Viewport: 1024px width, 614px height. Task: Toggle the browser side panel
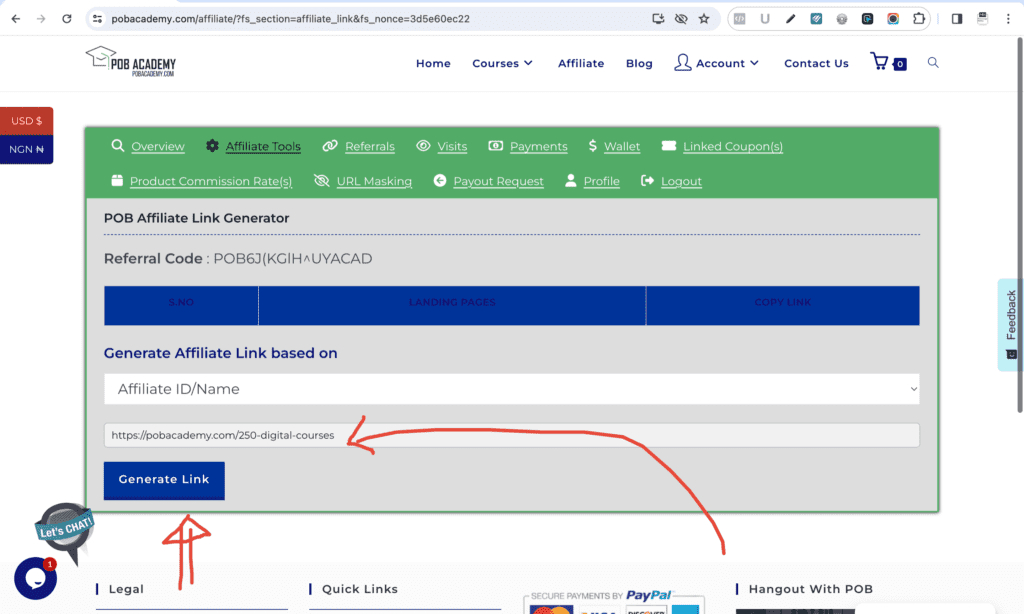957,19
